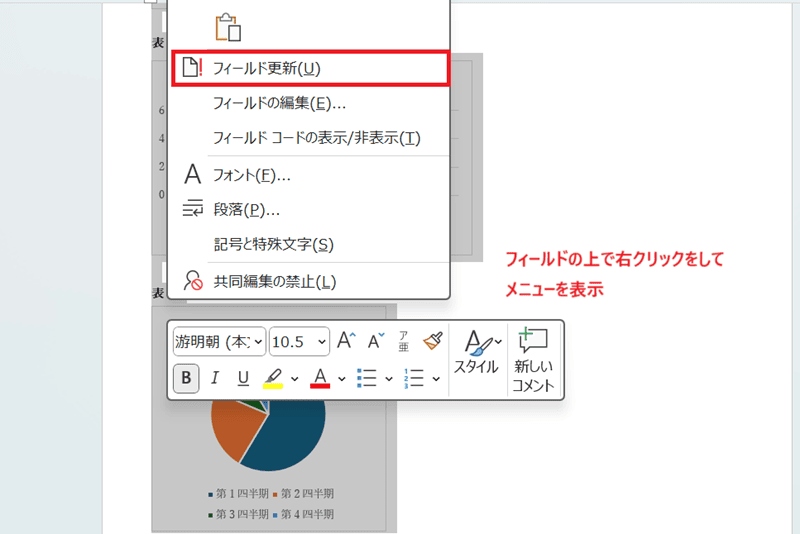800x534 pixels.
Task: Expand numbered list style dropdown arrow
Action: click(x=436, y=379)
